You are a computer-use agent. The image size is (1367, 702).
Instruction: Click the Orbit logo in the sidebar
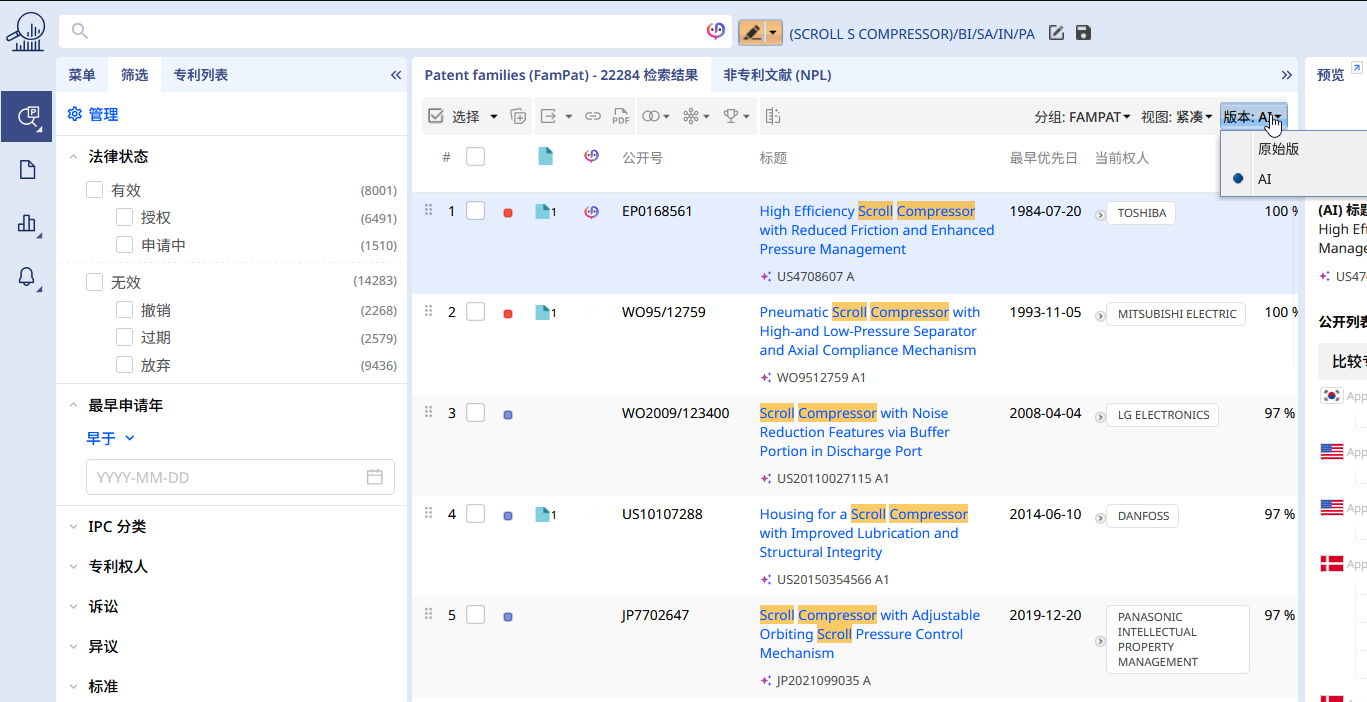[26, 31]
